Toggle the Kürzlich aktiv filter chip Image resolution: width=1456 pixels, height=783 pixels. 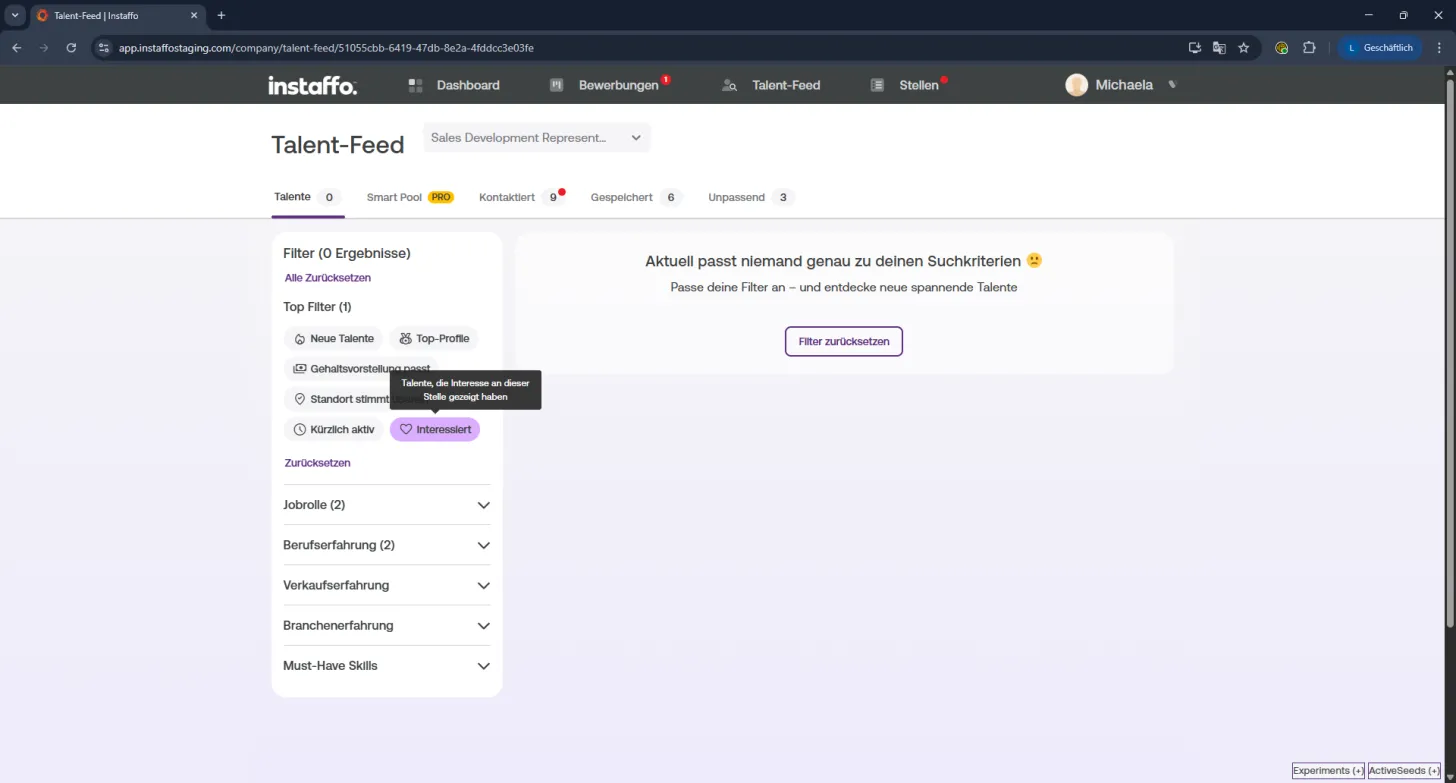pyautogui.click(x=334, y=430)
